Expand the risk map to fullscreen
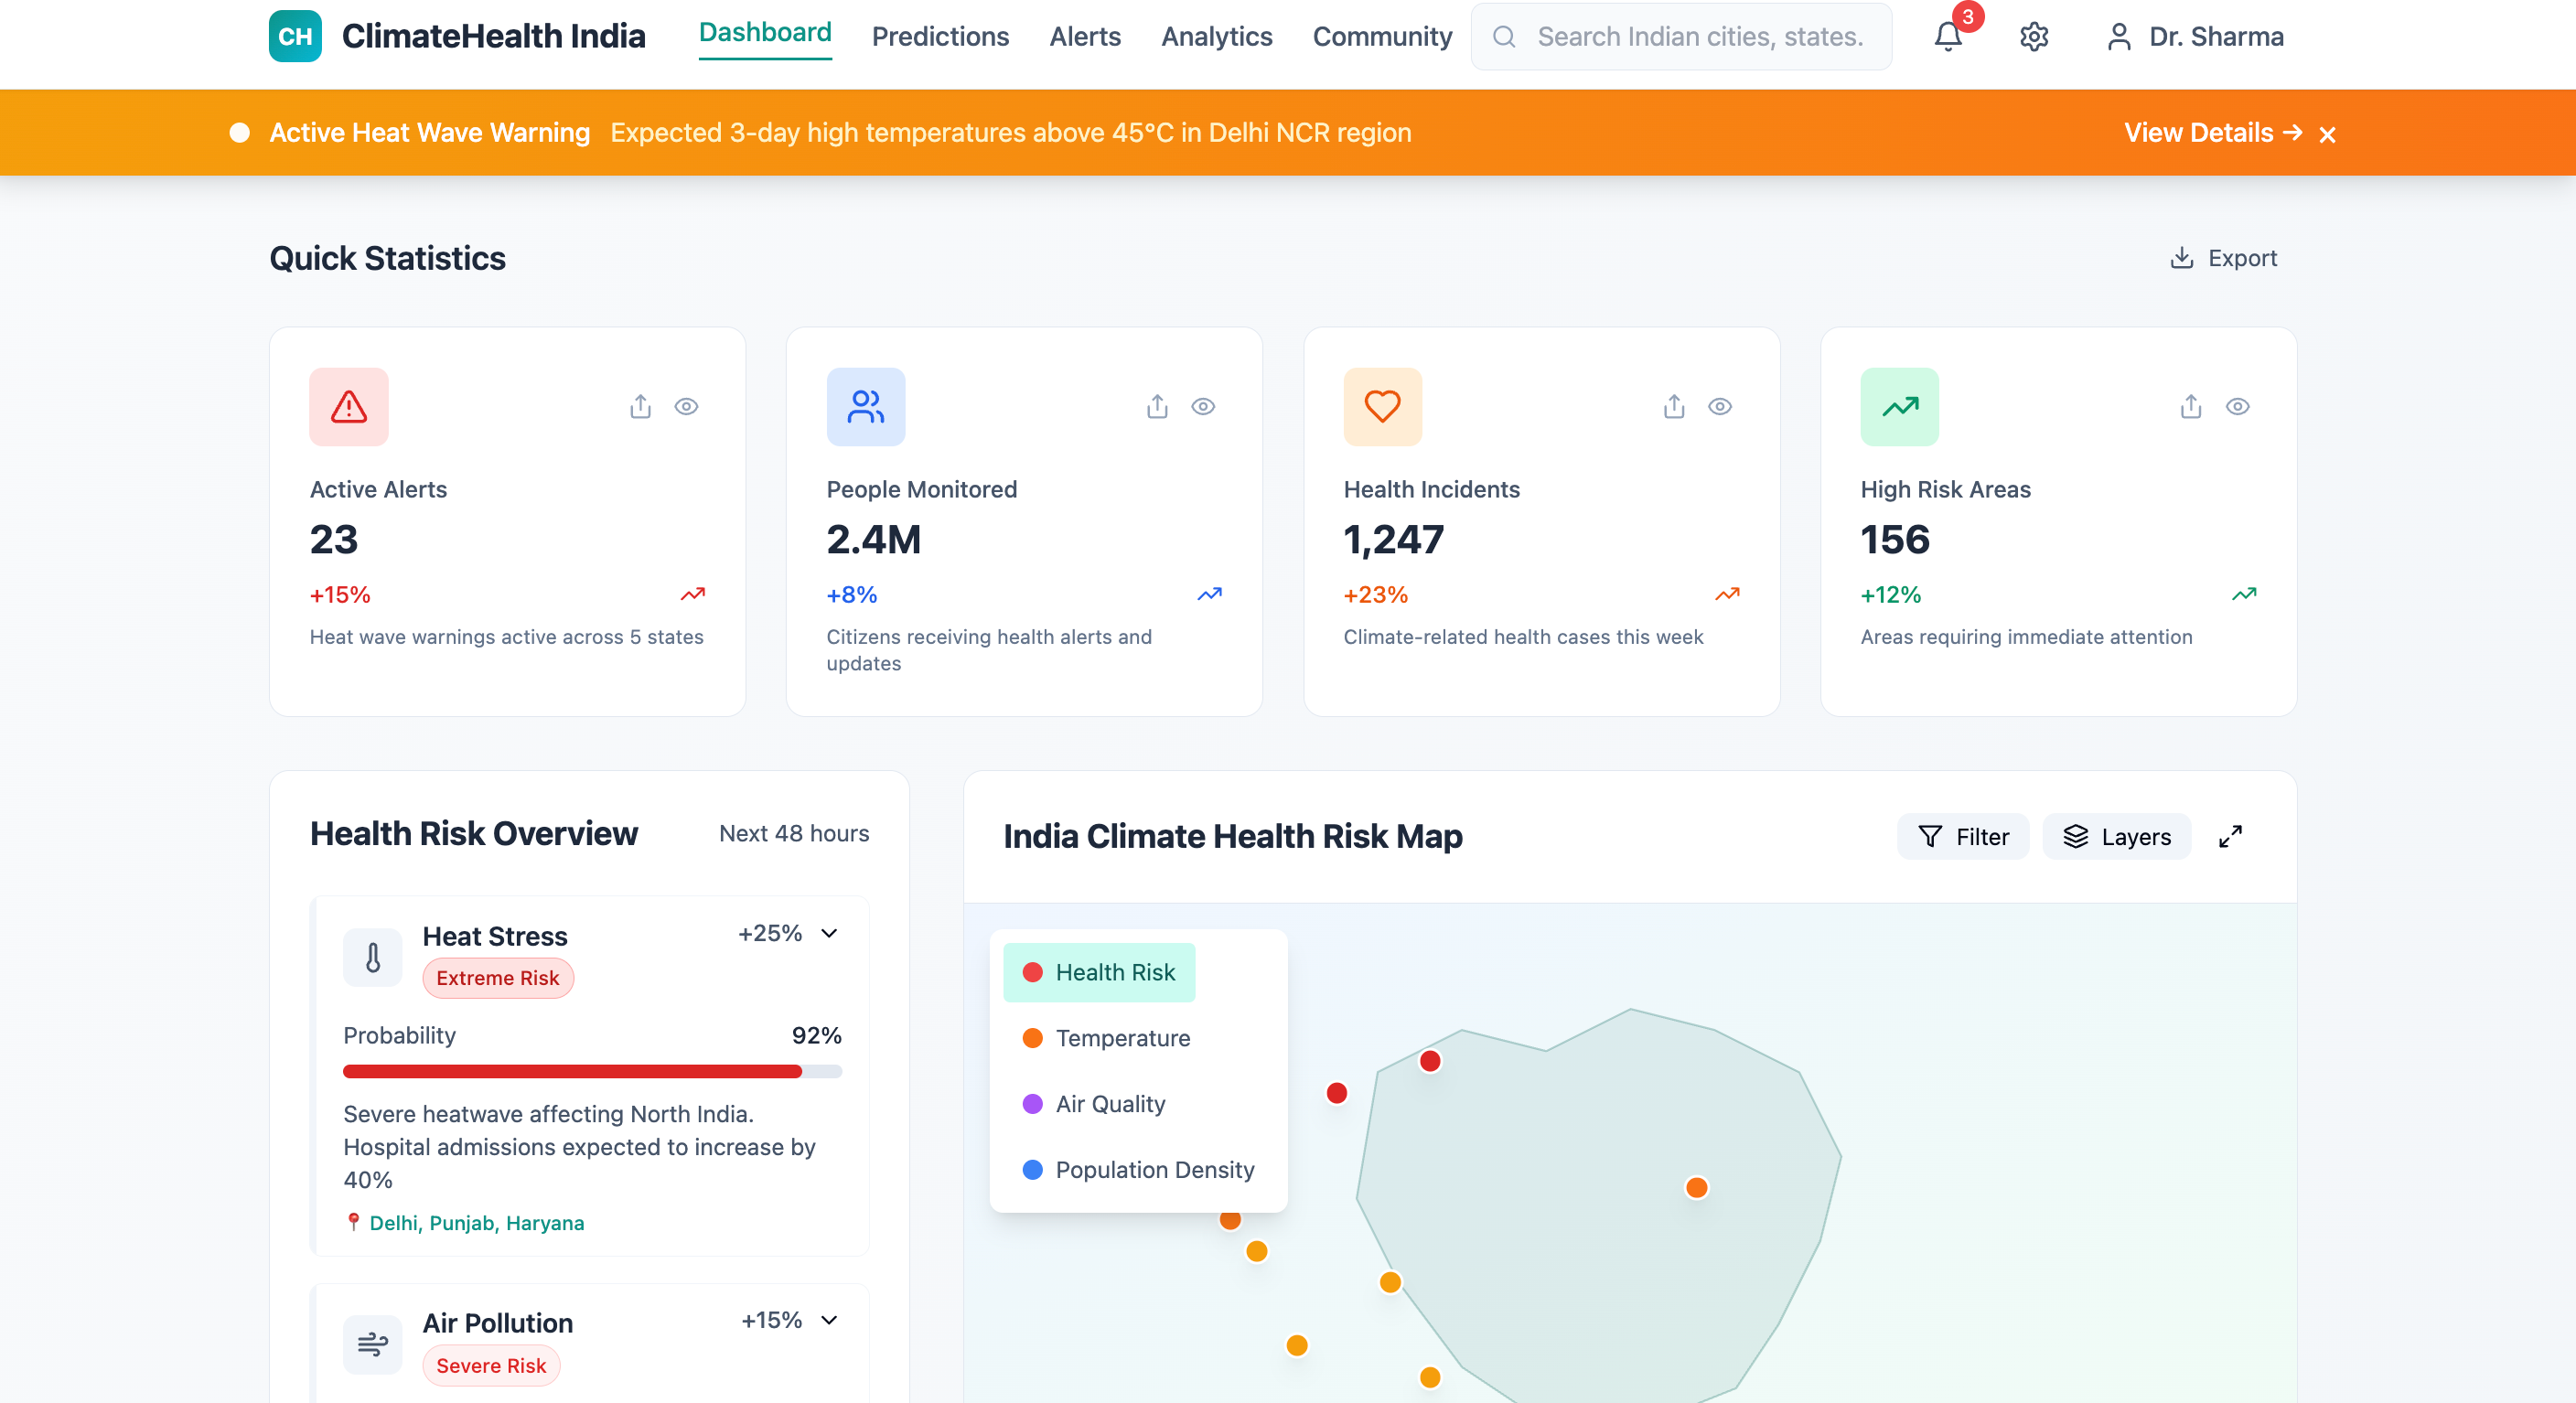2576x1403 pixels. click(x=2230, y=836)
